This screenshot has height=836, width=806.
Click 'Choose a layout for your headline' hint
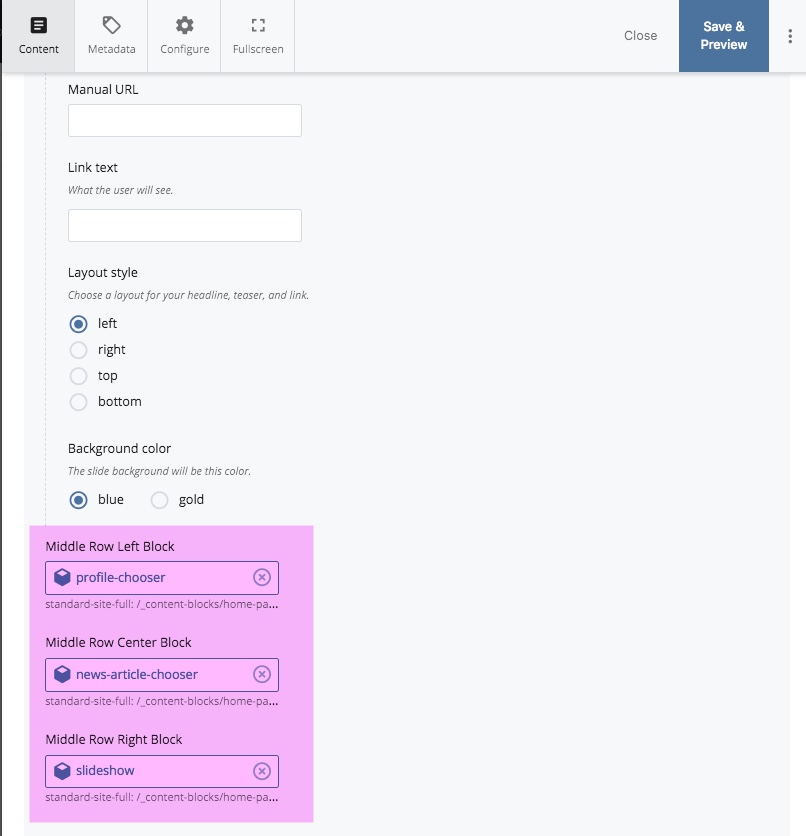click(x=188, y=295)
